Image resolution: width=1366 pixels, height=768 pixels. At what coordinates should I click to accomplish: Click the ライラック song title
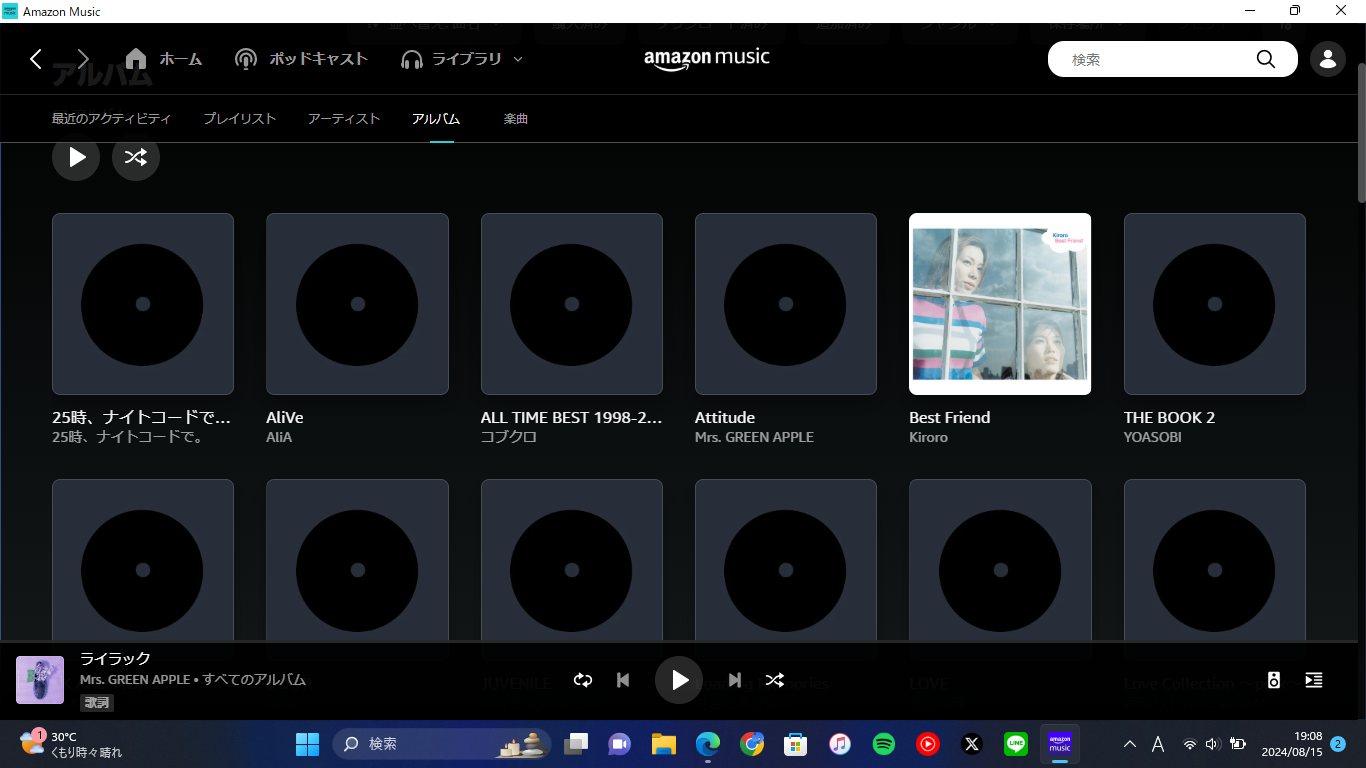coord(115,658)
